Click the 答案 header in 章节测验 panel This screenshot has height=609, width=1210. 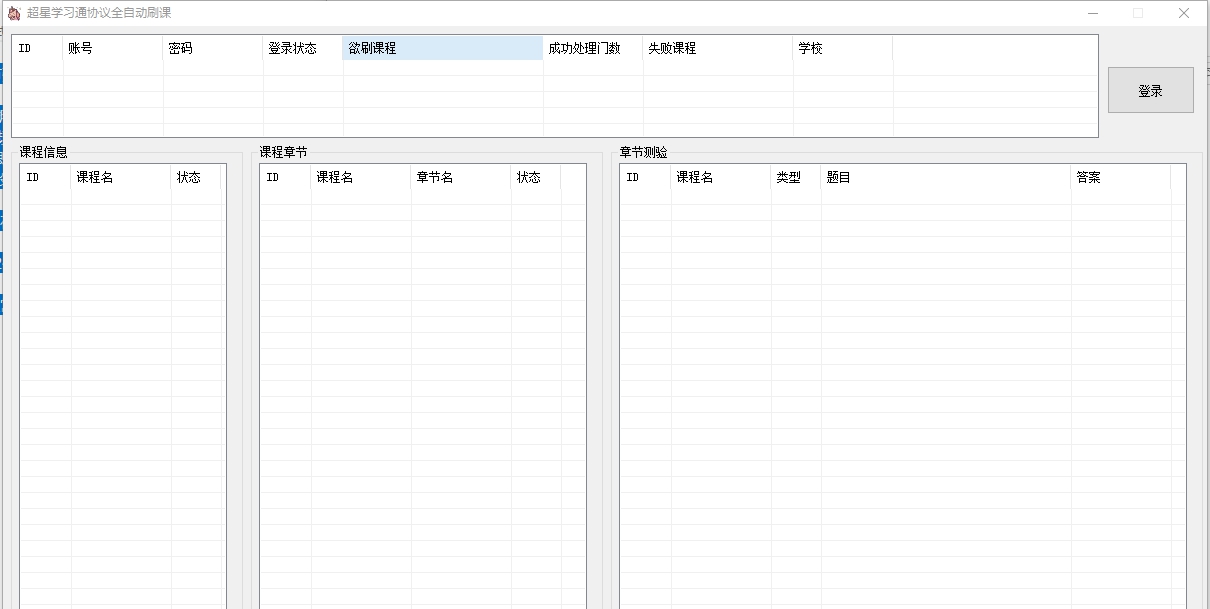point(1086,177)
